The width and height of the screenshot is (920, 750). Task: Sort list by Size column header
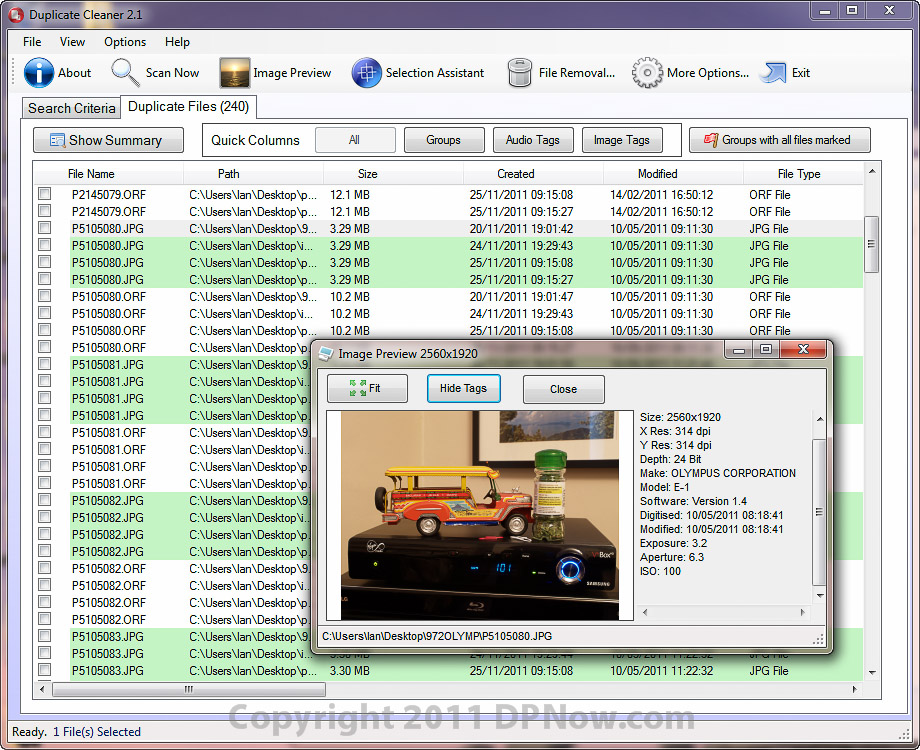(367, 174)
